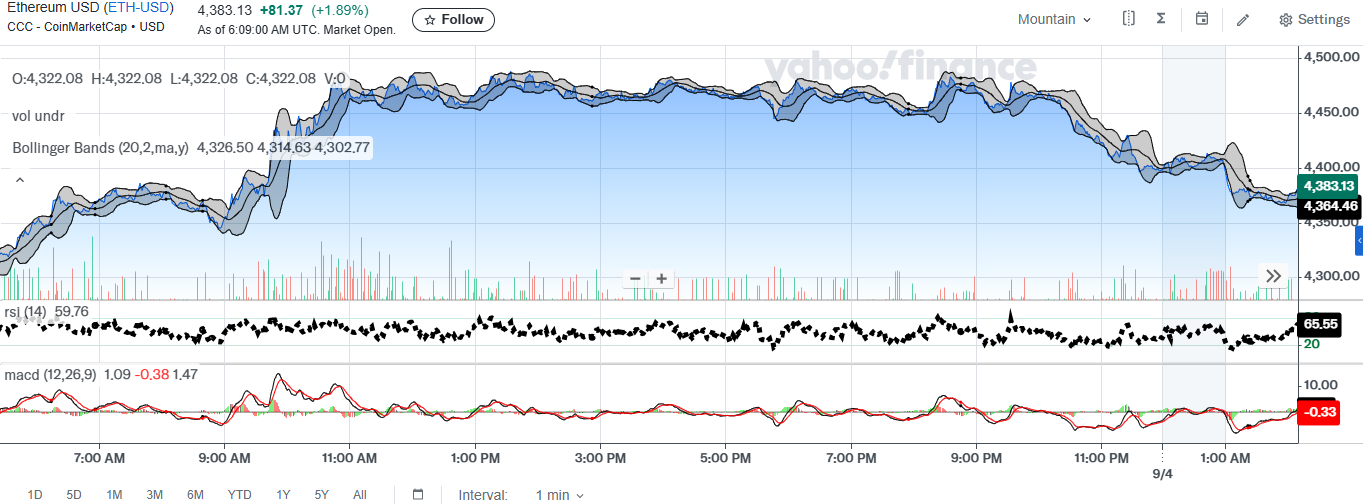
Task: Click the vol undr indicator label
Action: pyautogui.click(x=38, y=116)
